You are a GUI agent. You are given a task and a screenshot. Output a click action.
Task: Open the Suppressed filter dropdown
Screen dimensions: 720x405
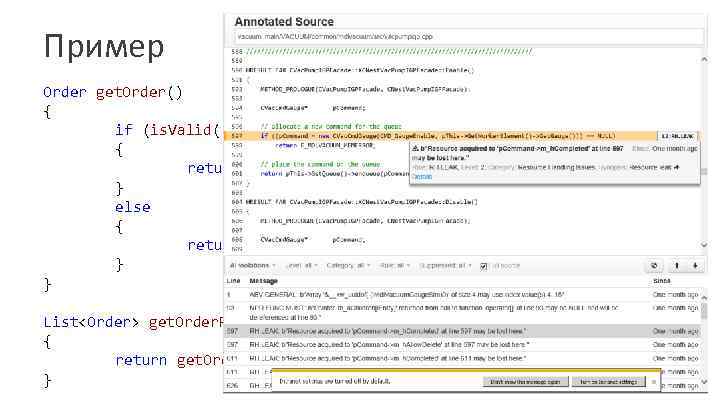(x=445, y=265)
